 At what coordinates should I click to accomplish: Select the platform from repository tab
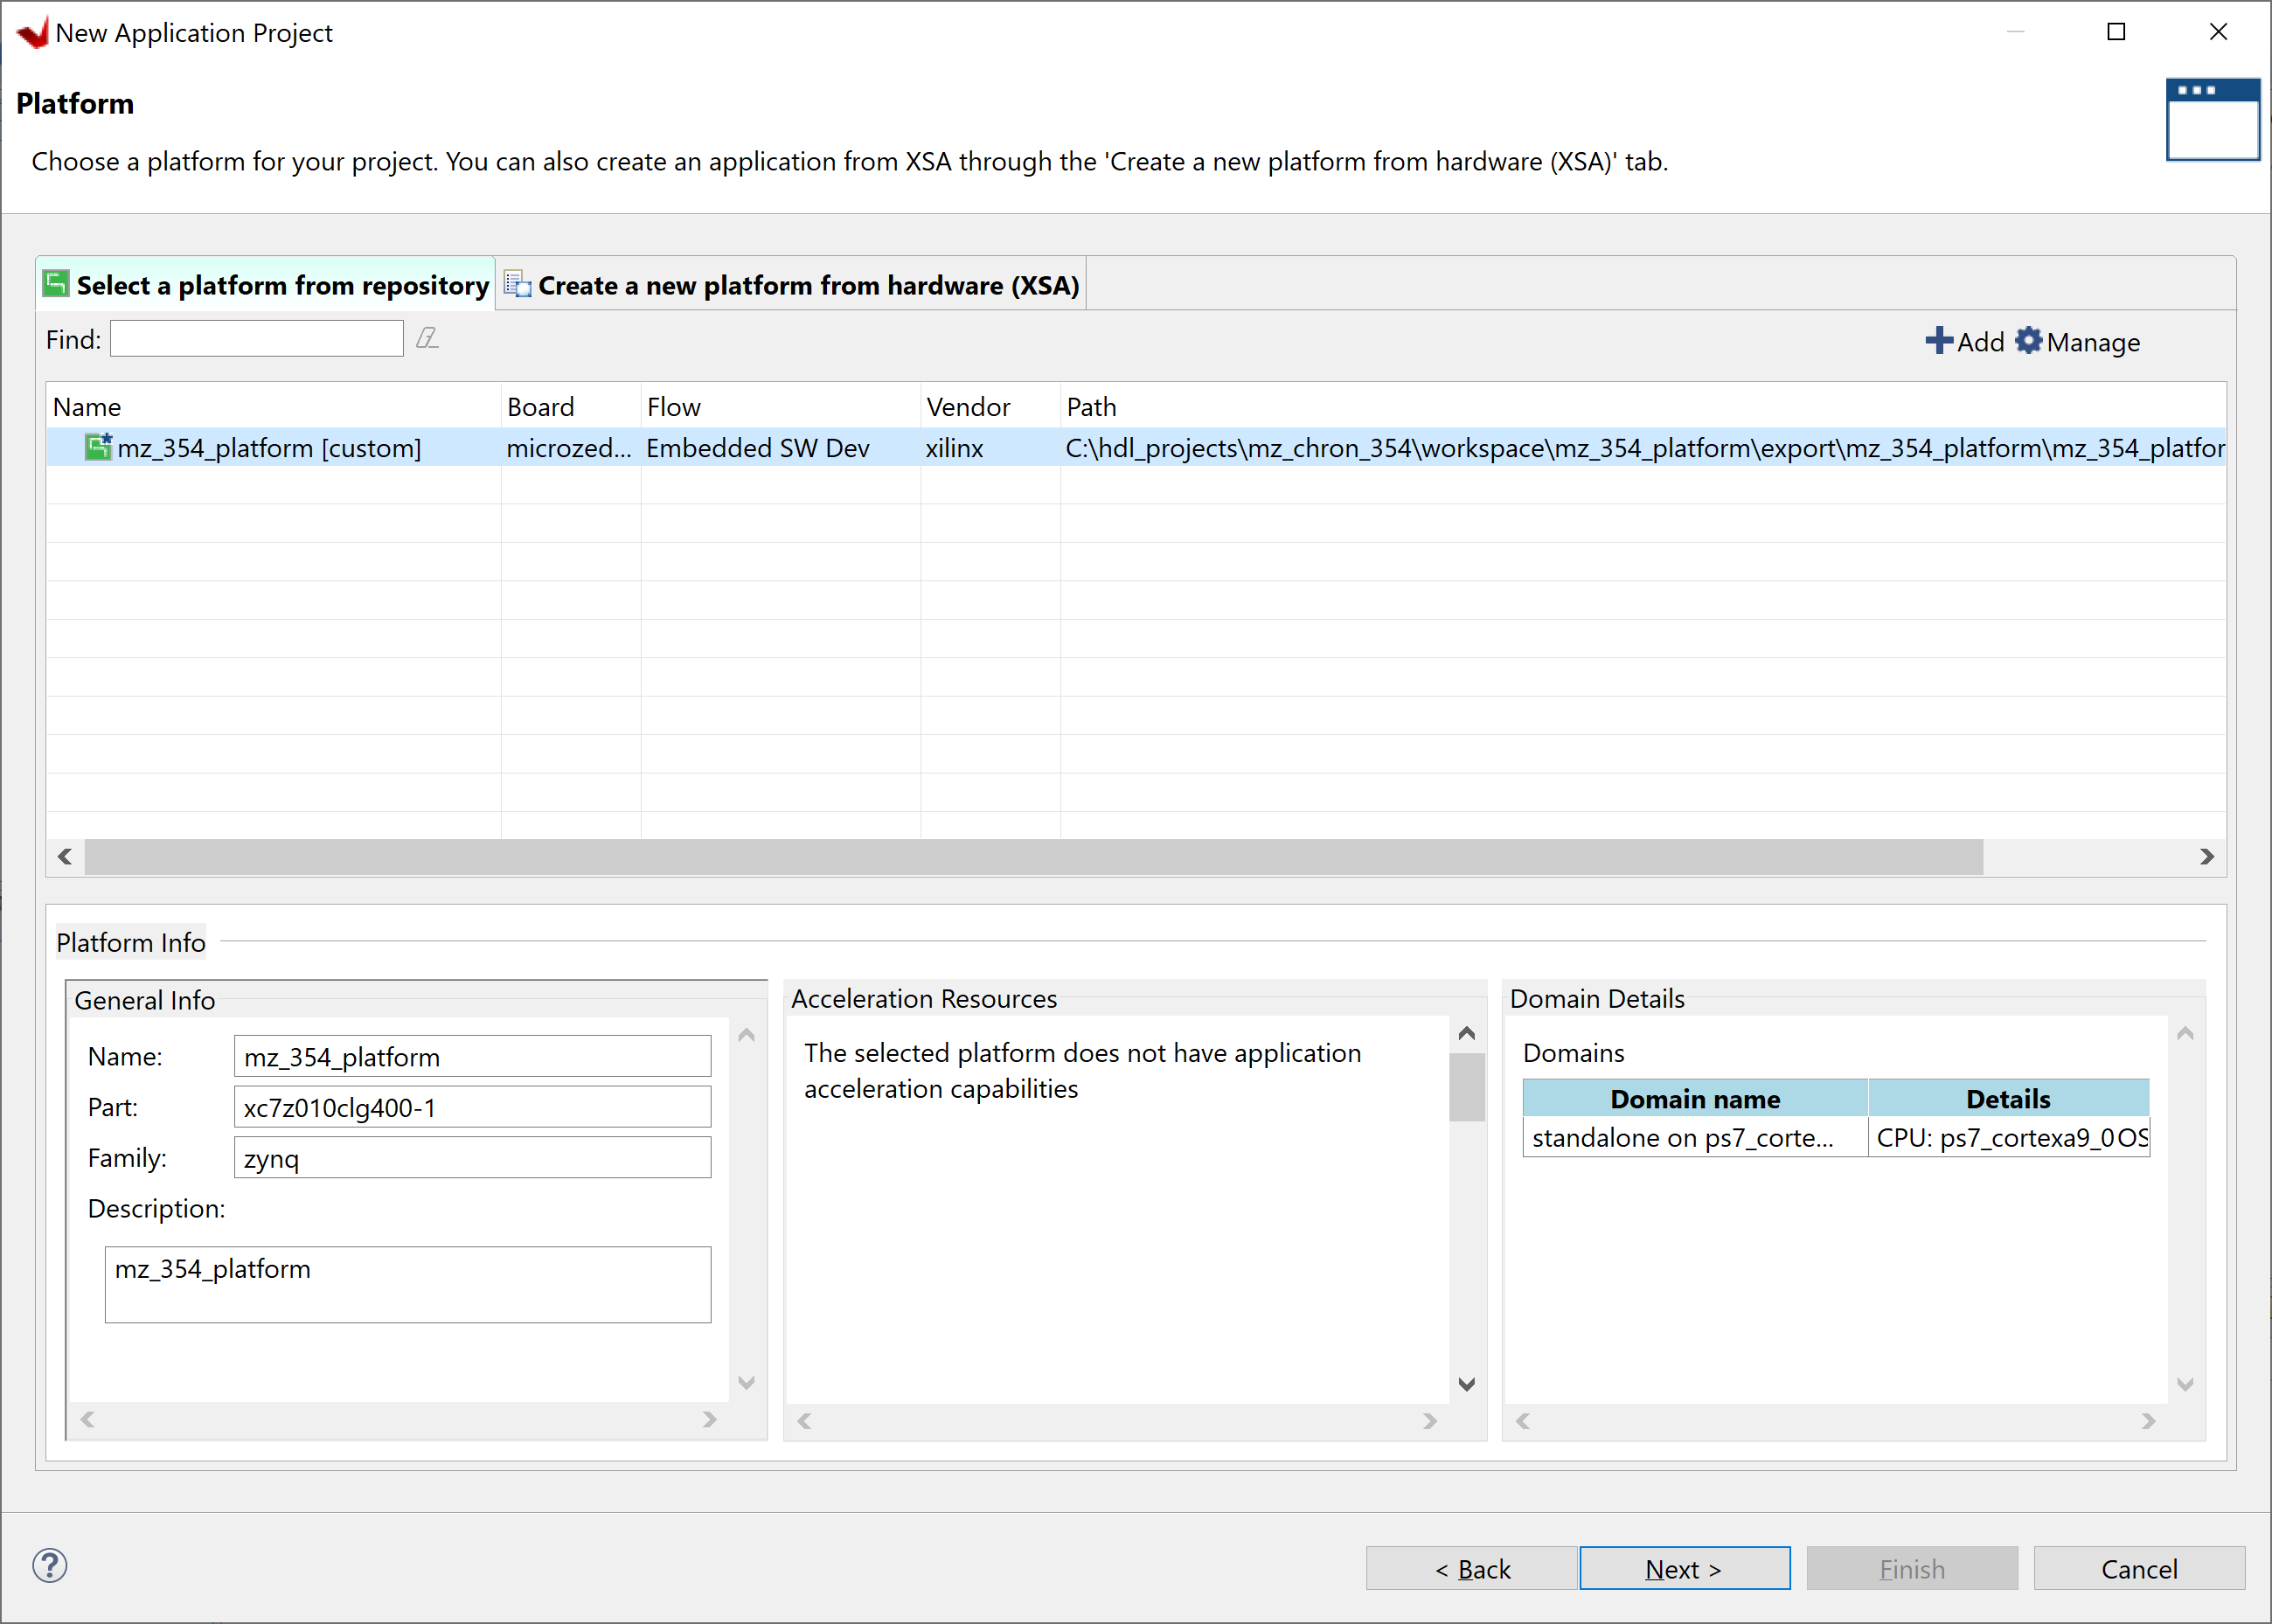pyautogui.click(x=282, y=286)
